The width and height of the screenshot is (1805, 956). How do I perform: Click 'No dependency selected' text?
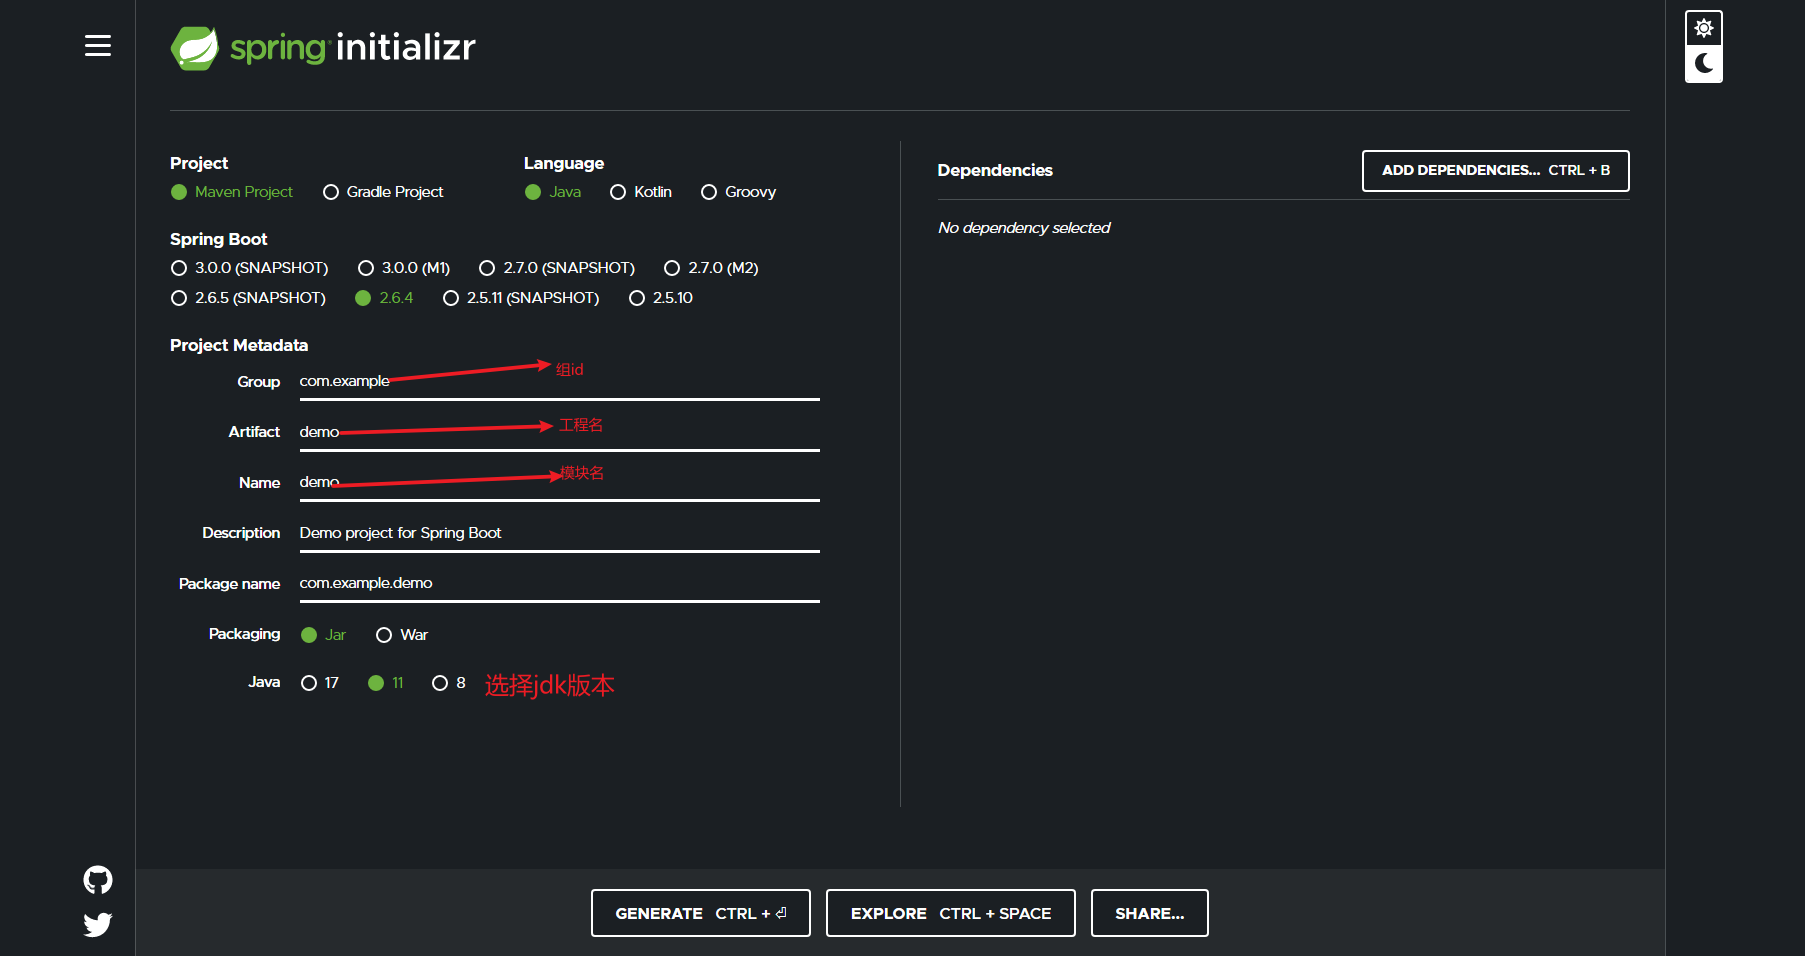coord(1024,228)
